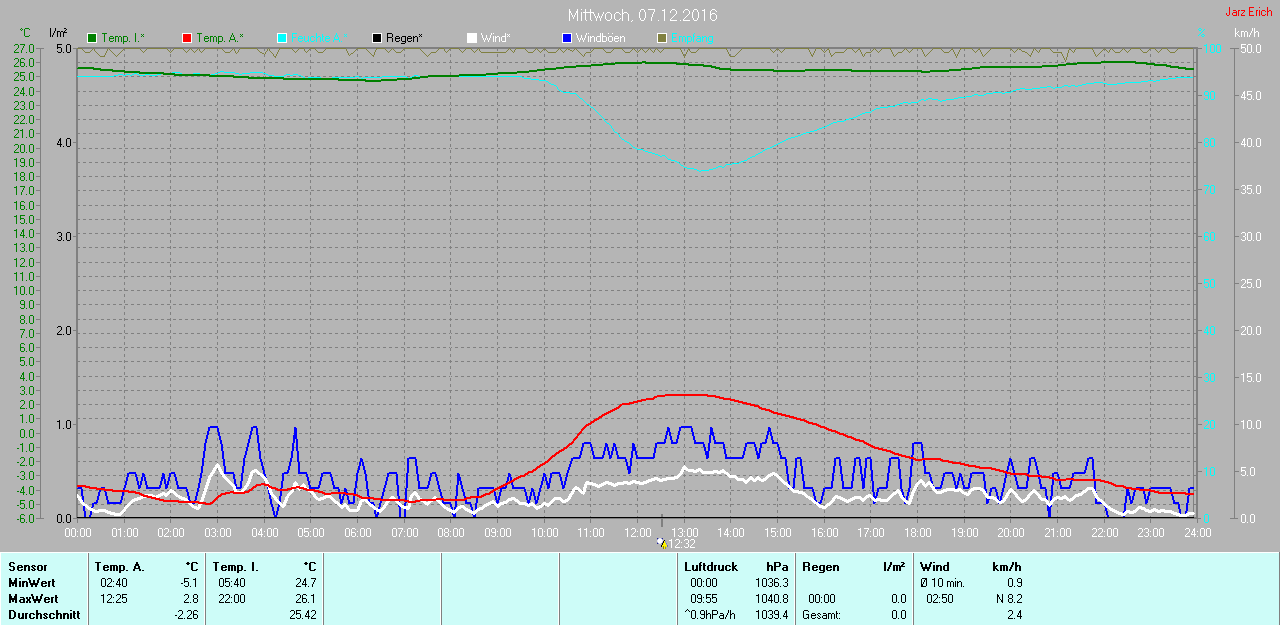Click the '06:00' x-axis time label

(358, 533)
